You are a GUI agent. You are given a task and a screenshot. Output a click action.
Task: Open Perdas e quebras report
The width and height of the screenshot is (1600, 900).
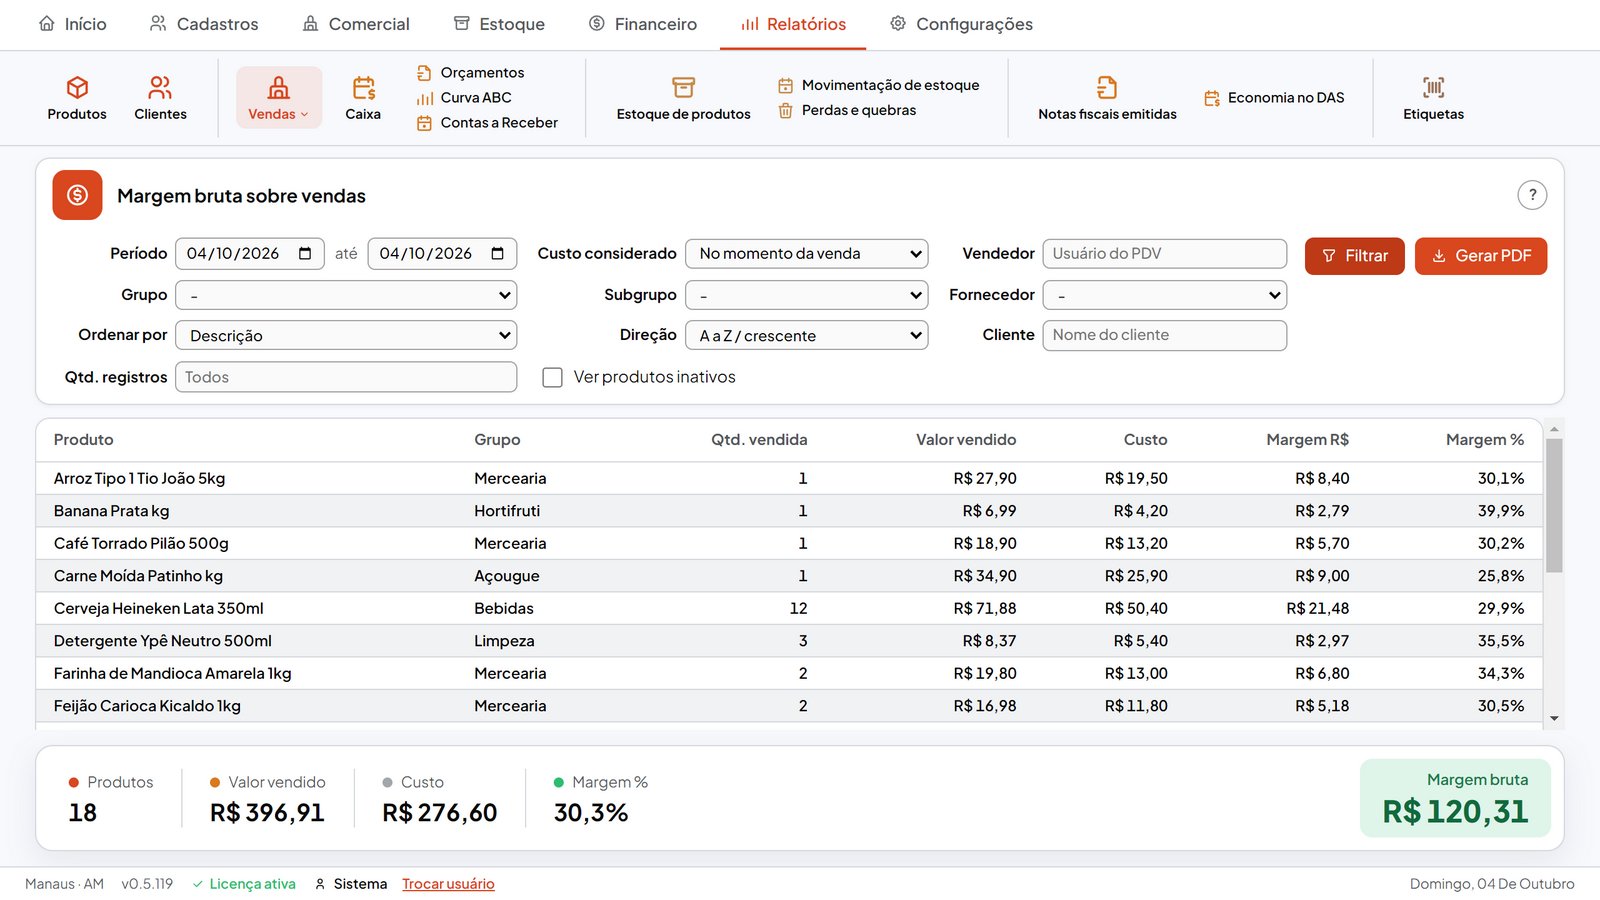tap(847, 110)
